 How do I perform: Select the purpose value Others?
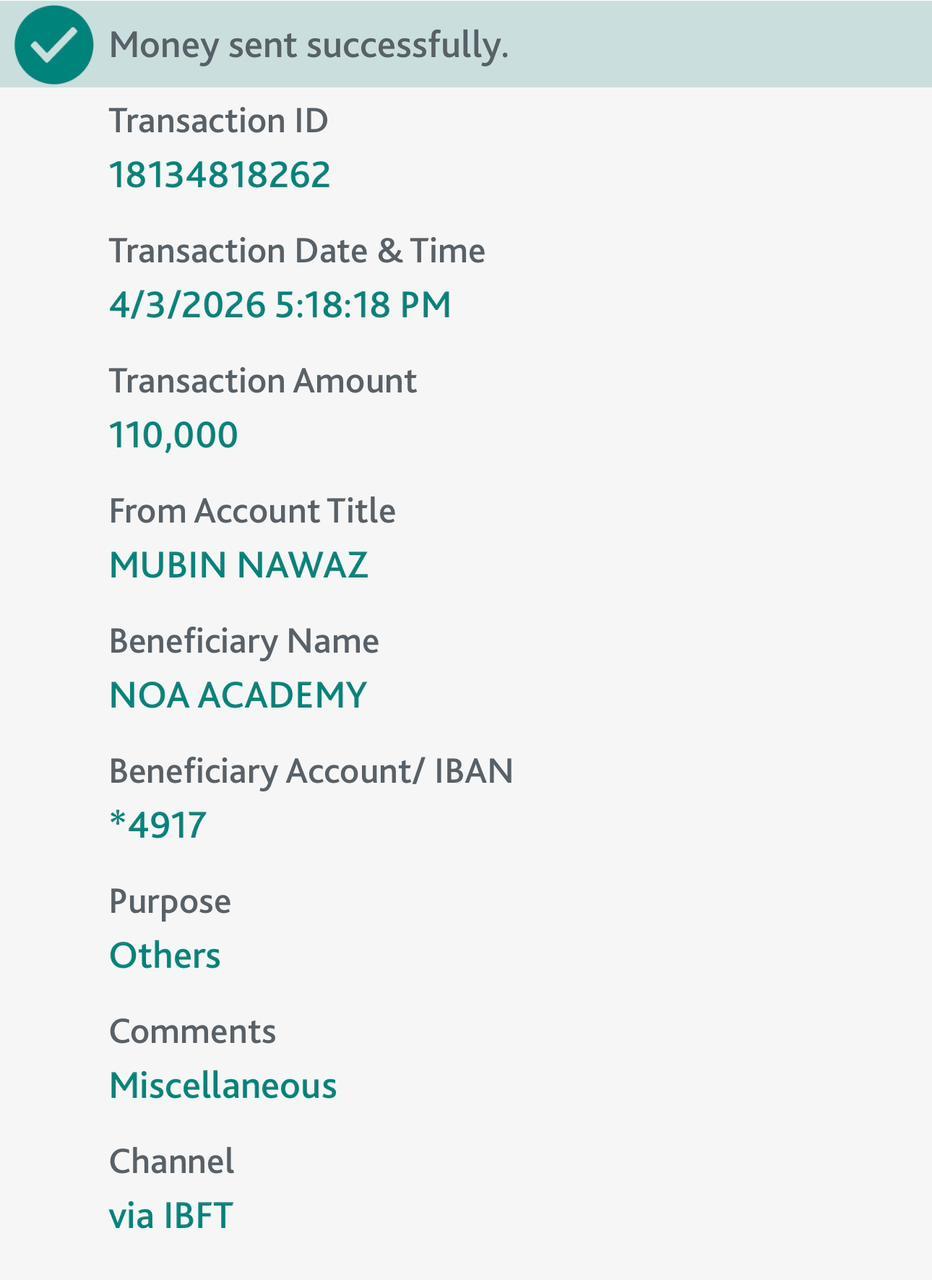click(x=164, y=955)
